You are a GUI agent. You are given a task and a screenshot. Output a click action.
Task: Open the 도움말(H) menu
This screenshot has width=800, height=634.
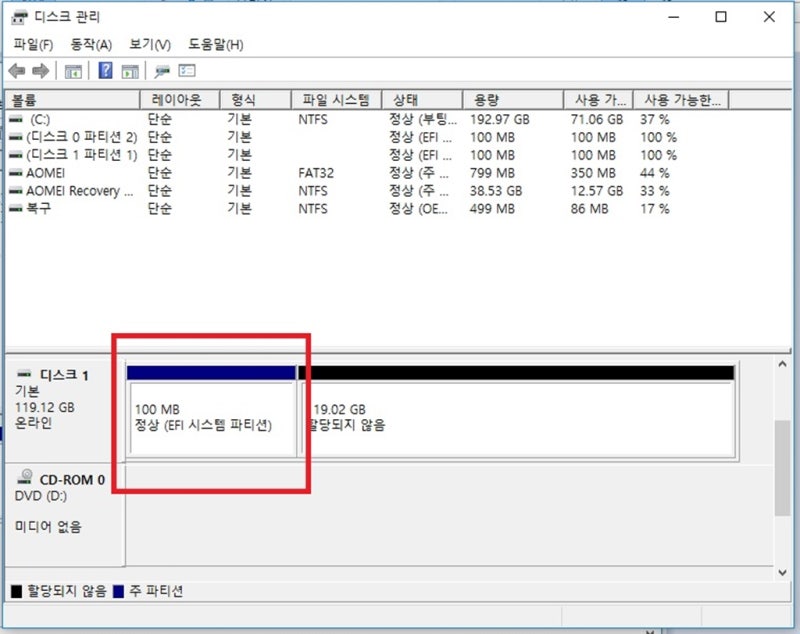[216, 45]
